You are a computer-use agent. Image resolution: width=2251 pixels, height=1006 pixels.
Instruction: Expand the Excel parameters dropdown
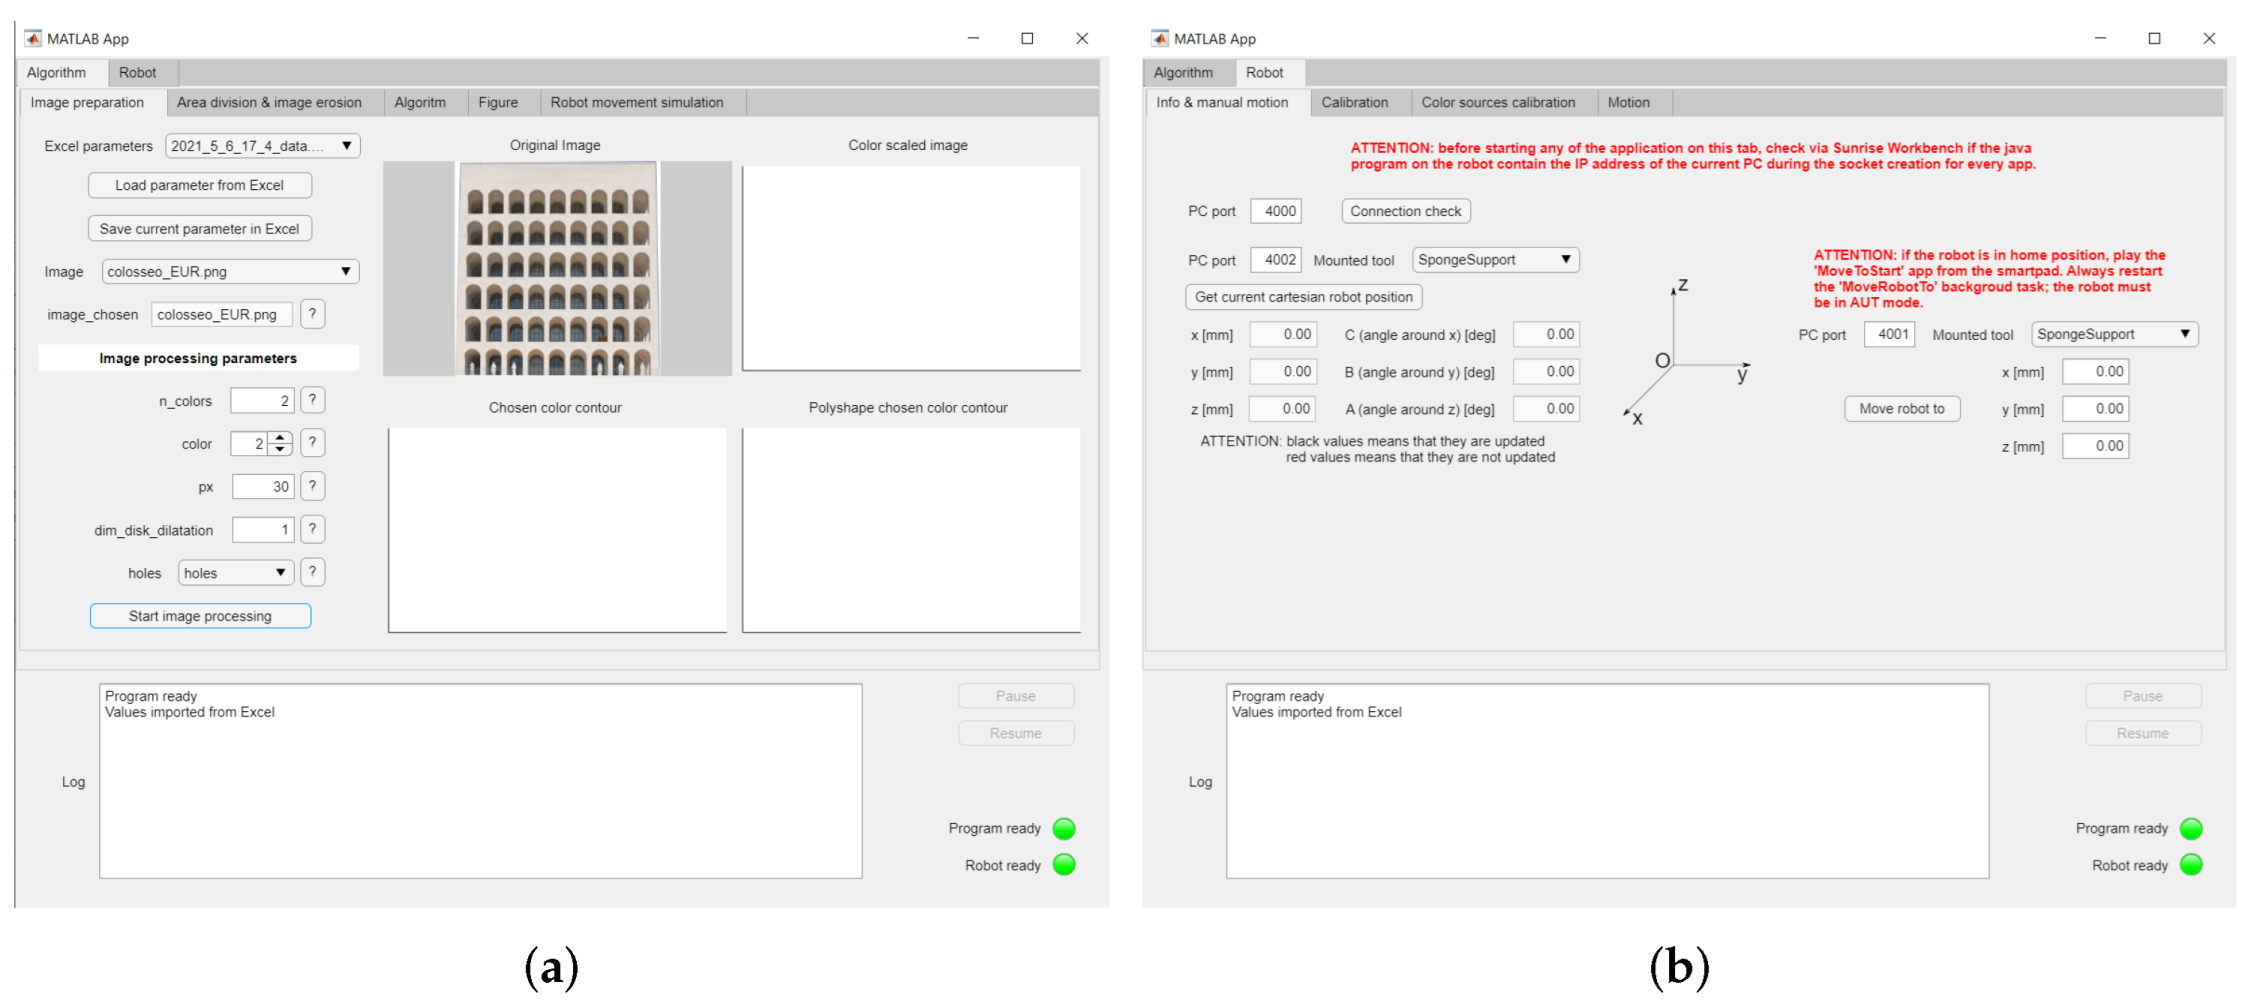(x=346, y=146)
